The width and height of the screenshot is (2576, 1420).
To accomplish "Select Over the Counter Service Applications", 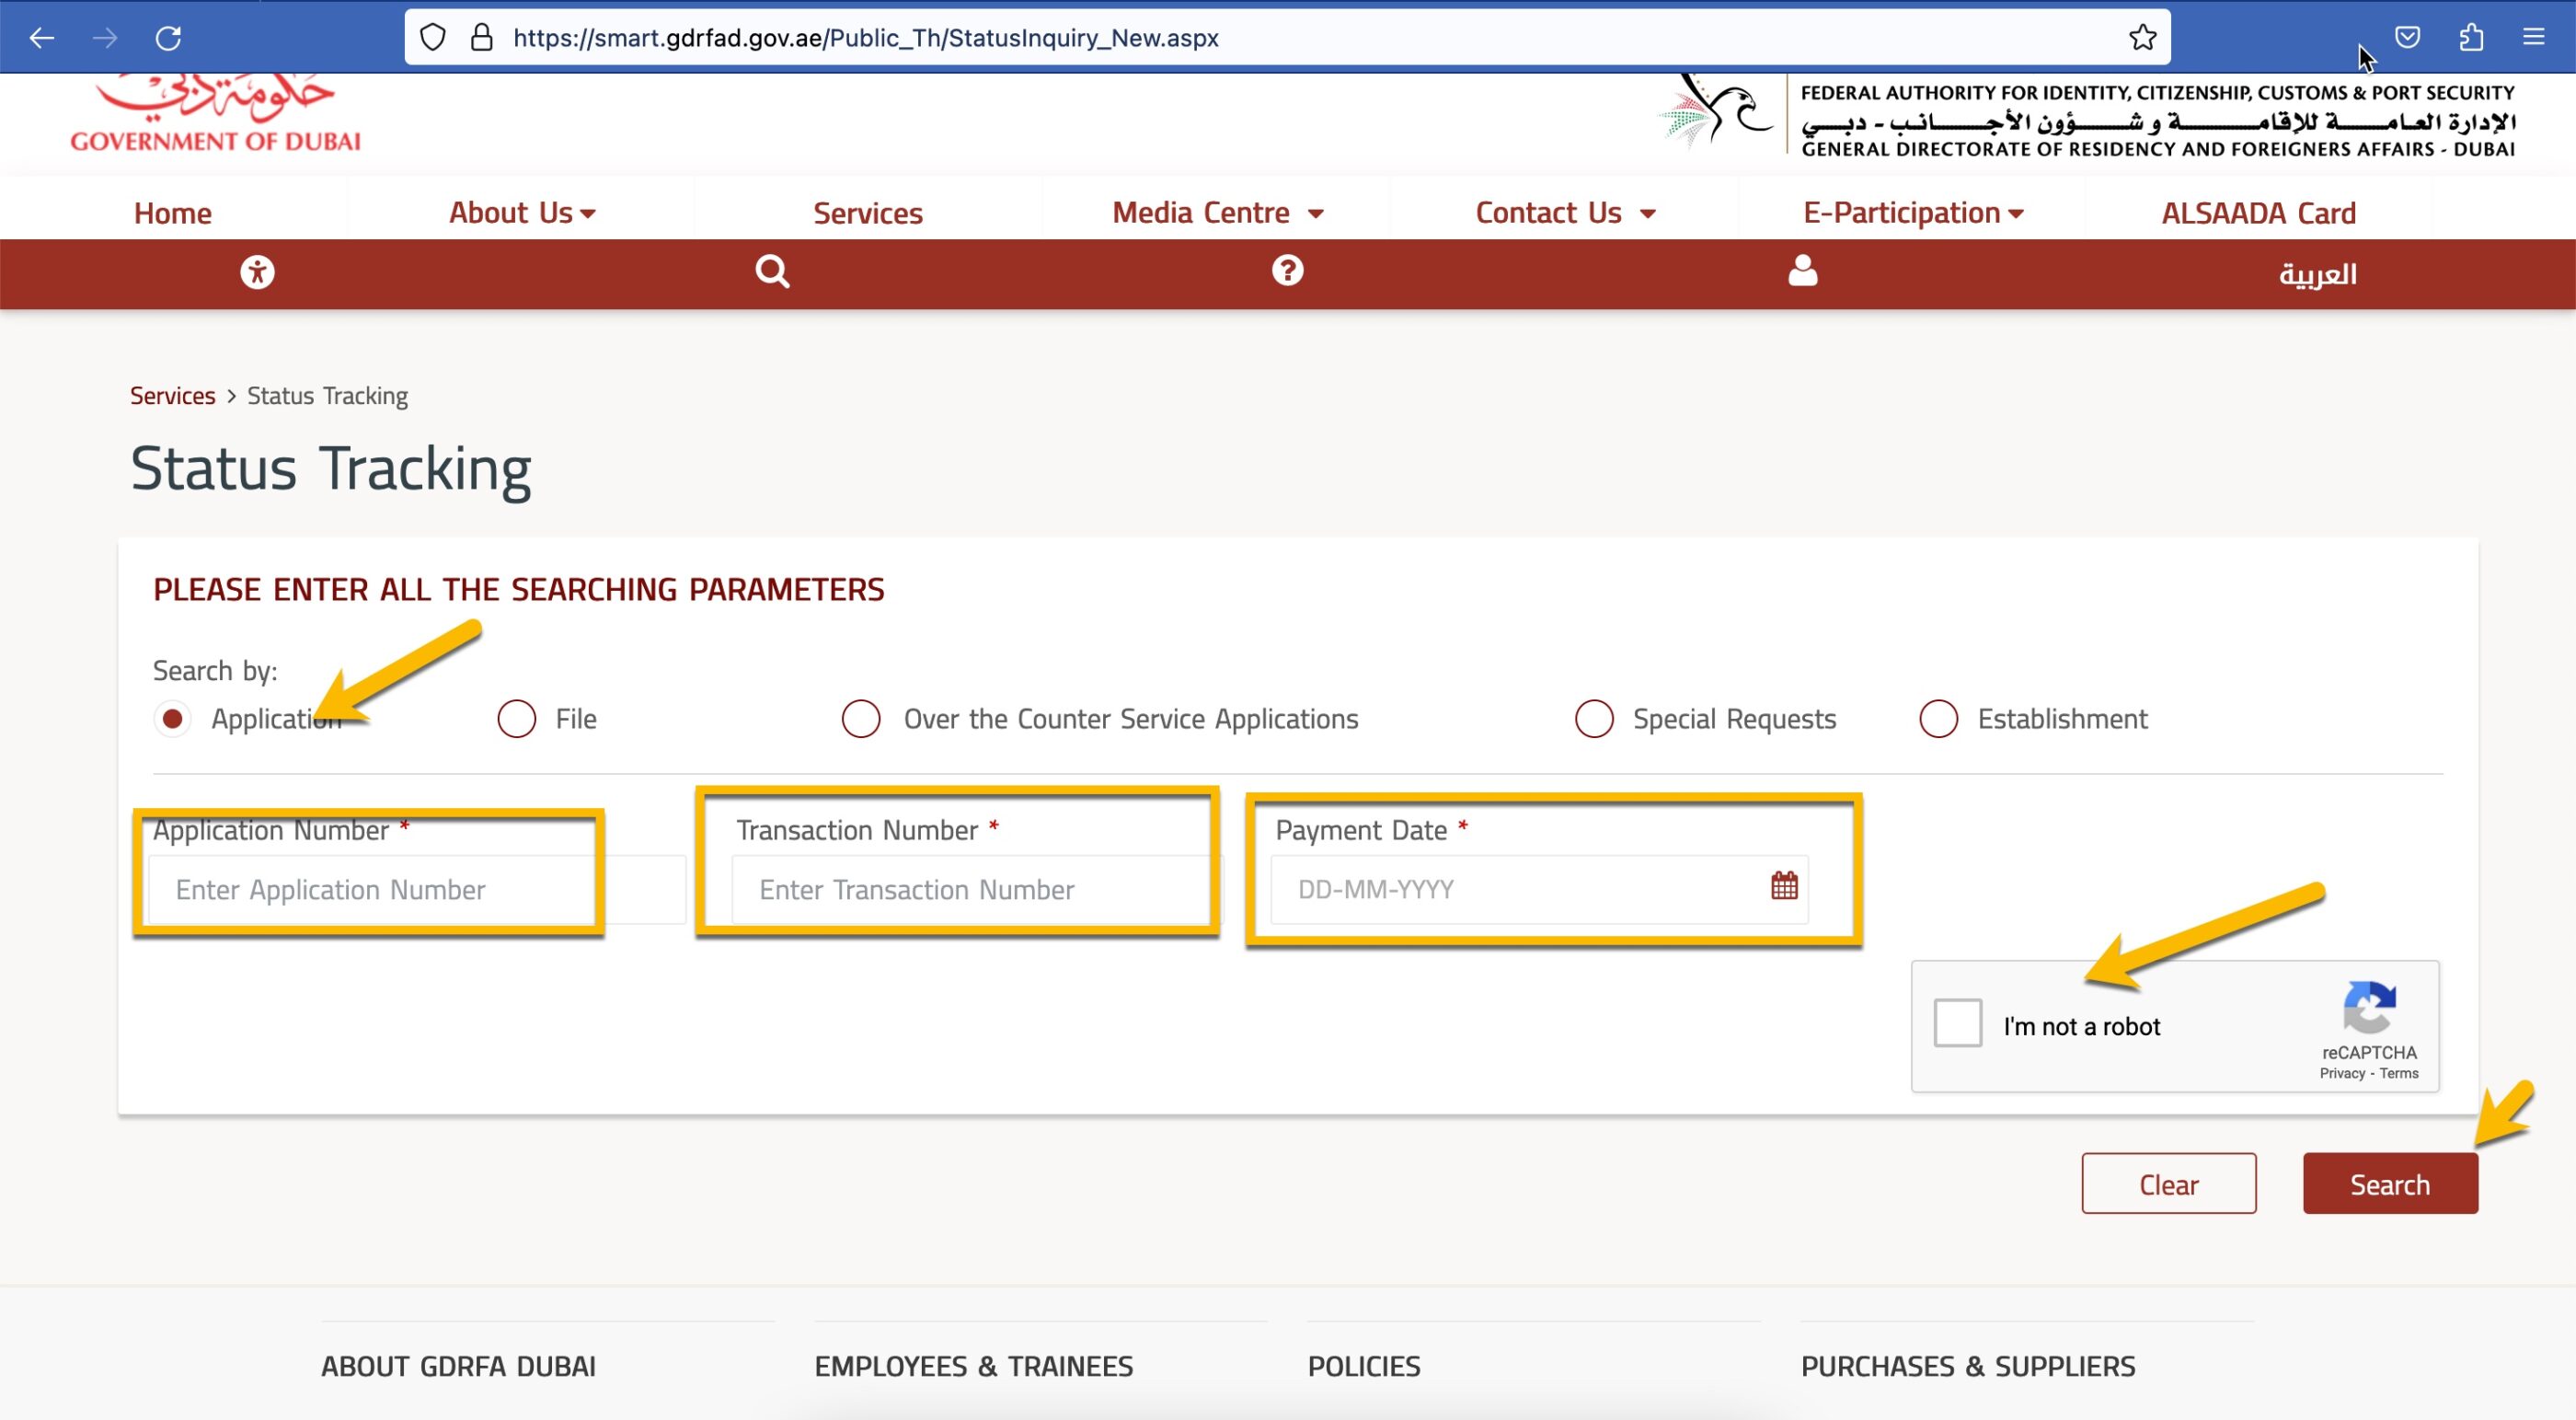I will (x=860, y=719).
